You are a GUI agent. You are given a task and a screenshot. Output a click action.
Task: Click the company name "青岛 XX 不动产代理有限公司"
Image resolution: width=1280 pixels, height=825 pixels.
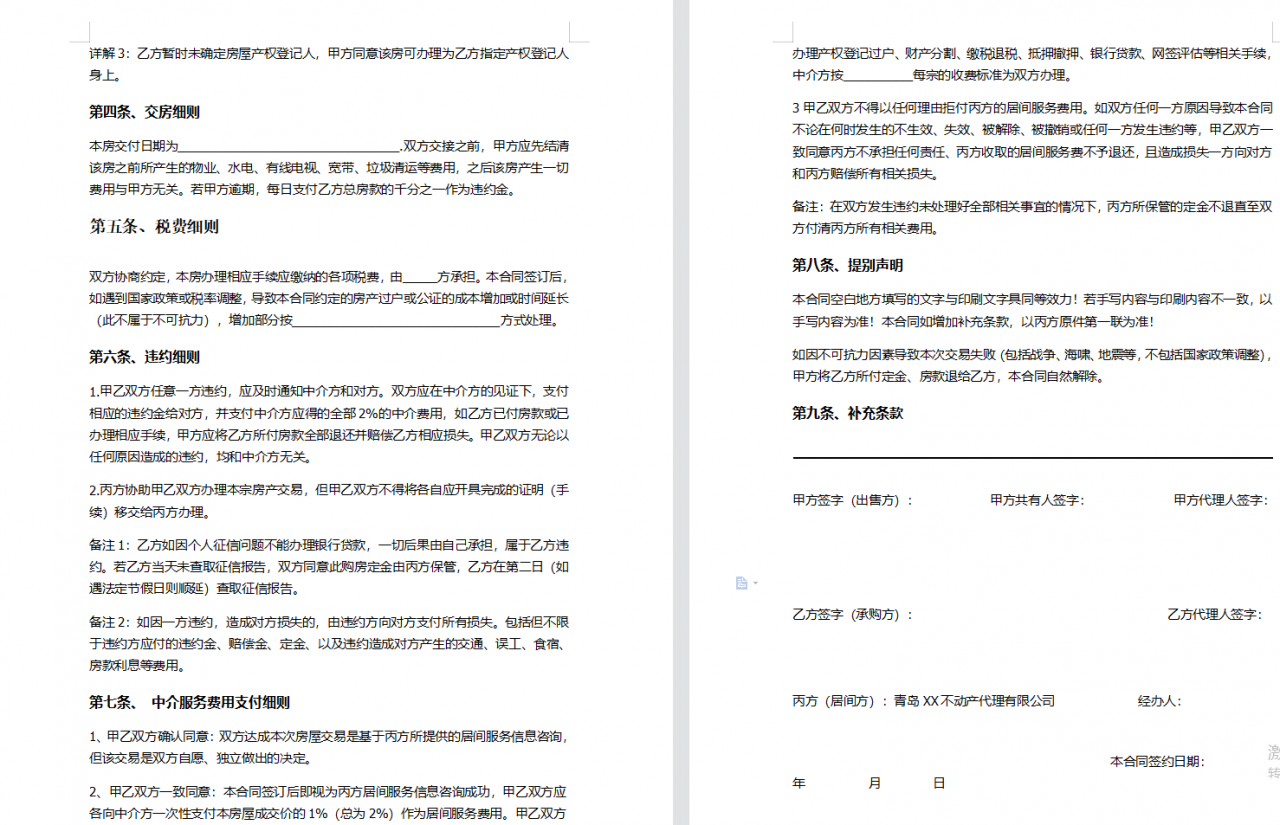(974, 701)
